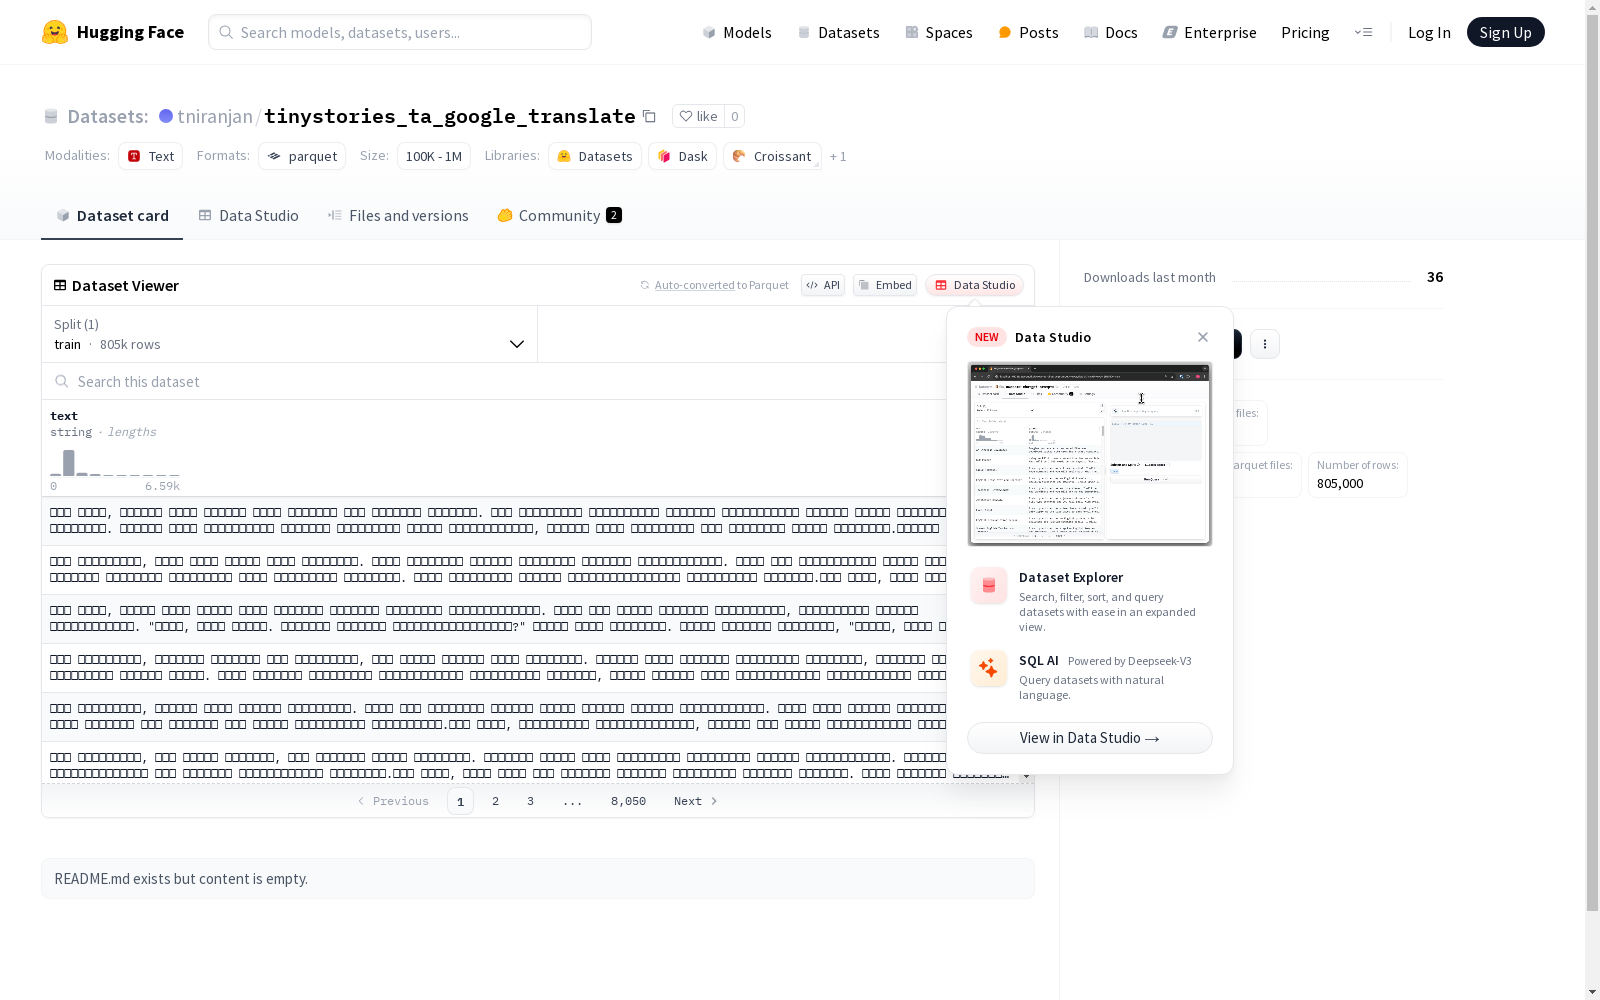Close the Data Studio popup
Viewport: 1600px width, 1000px height.
coord(1203,337)
